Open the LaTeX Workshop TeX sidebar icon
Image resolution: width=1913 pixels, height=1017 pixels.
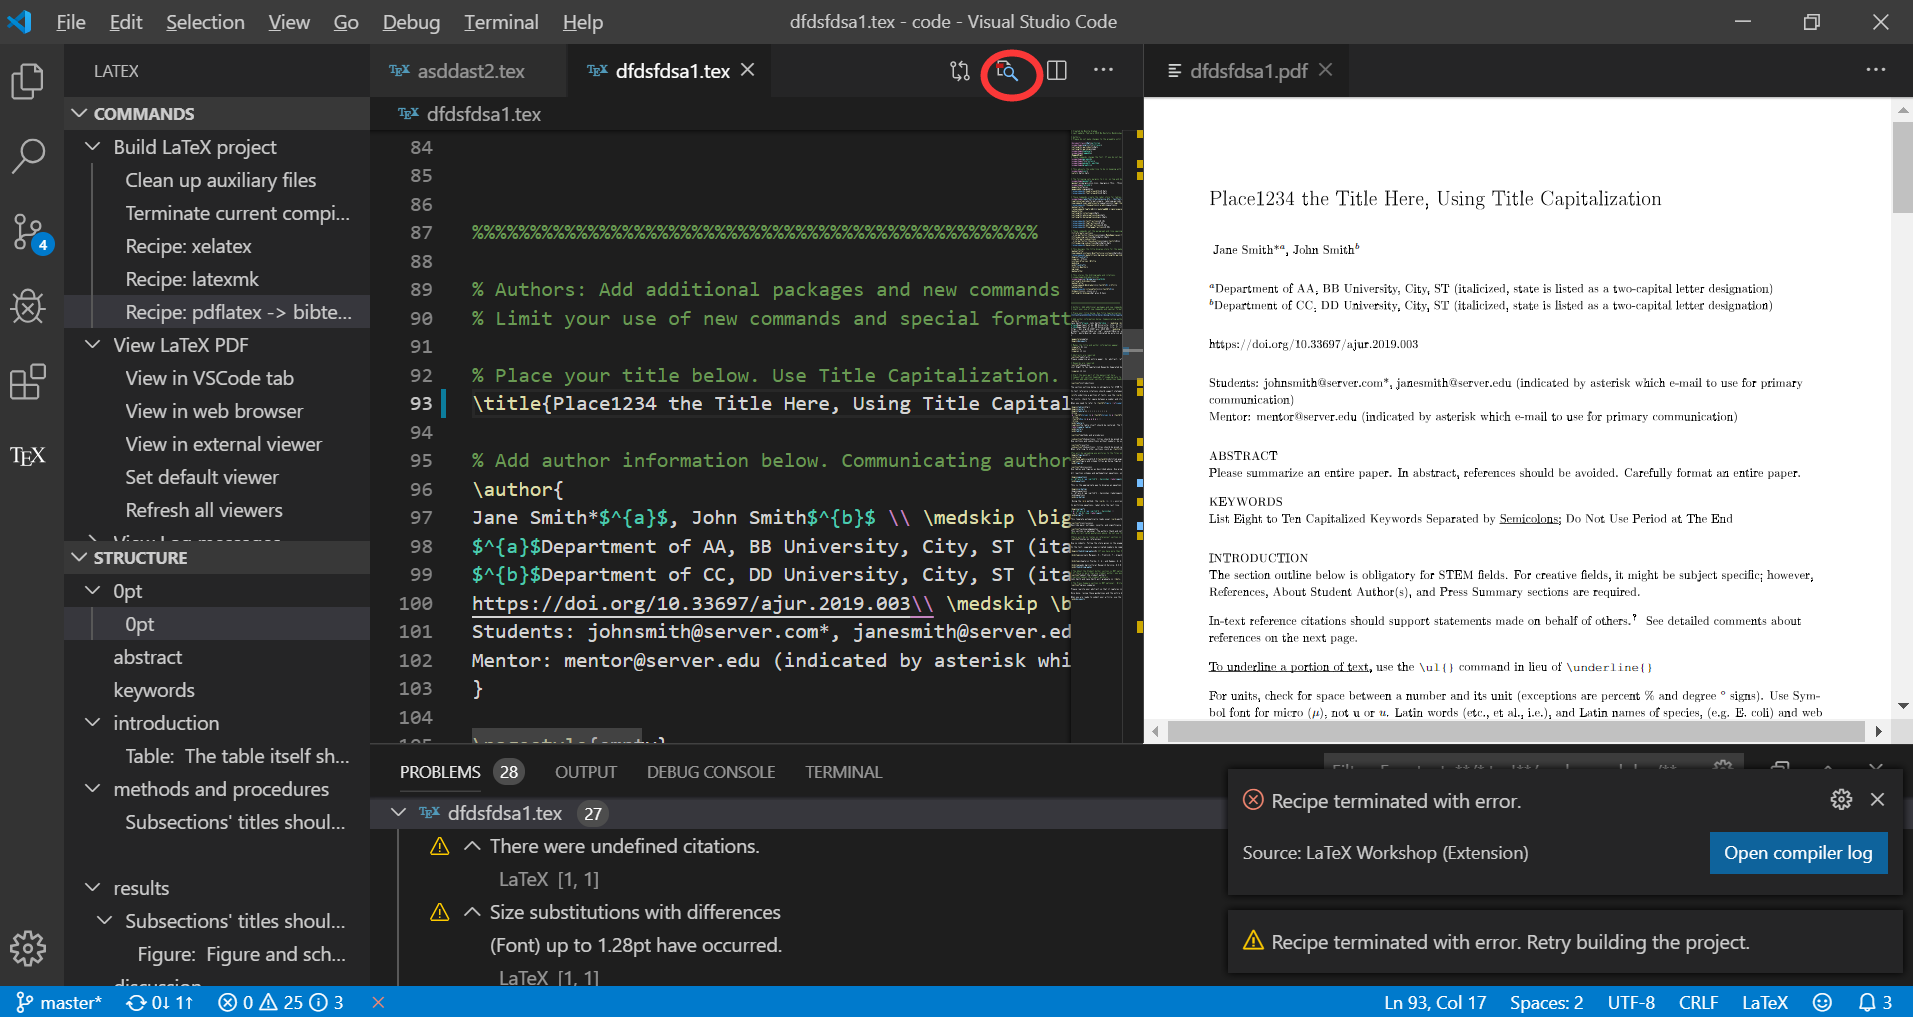[27, 455]
